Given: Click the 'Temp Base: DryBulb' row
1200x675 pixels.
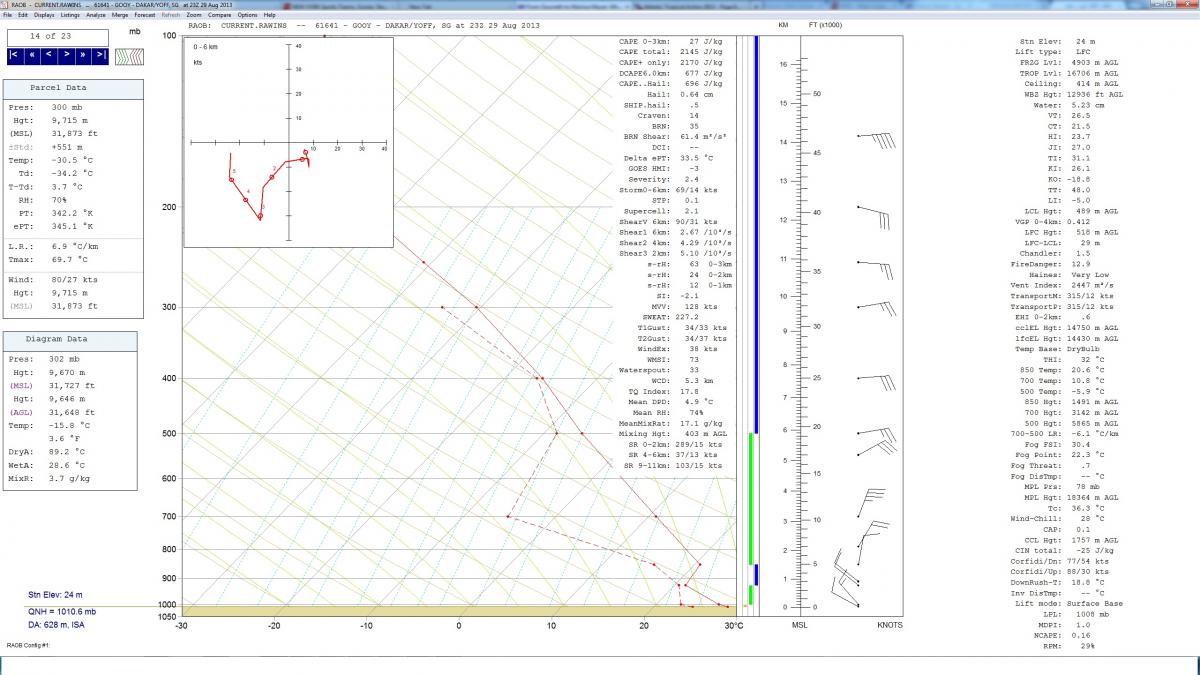Looking at the screenshot, I should coord(1058,349).
